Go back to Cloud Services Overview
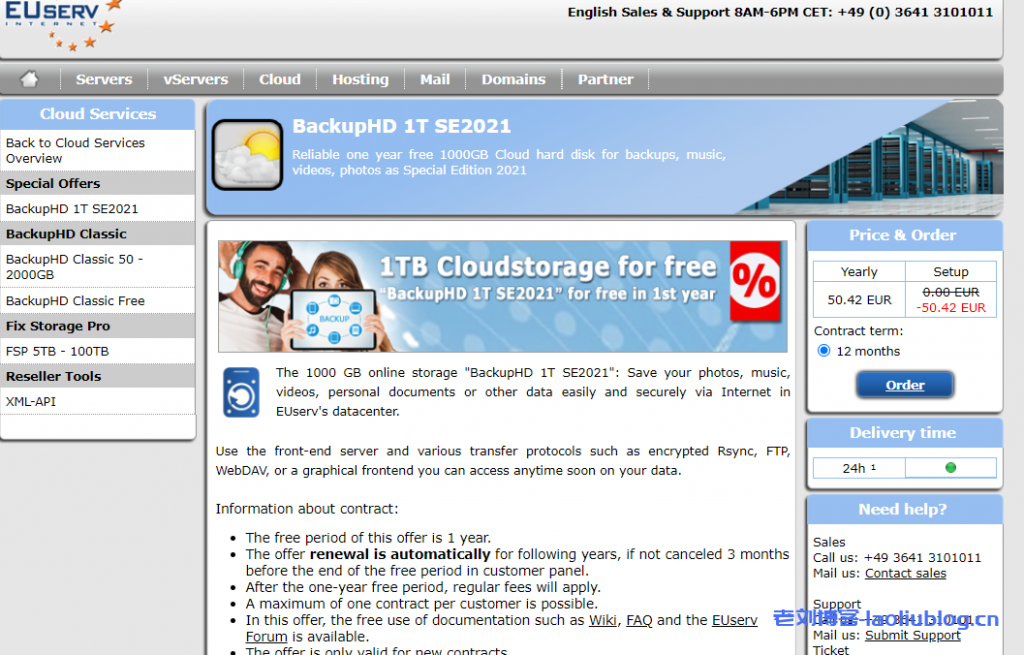The width and height of the screenshot is (1024, 655). (75, 150)
